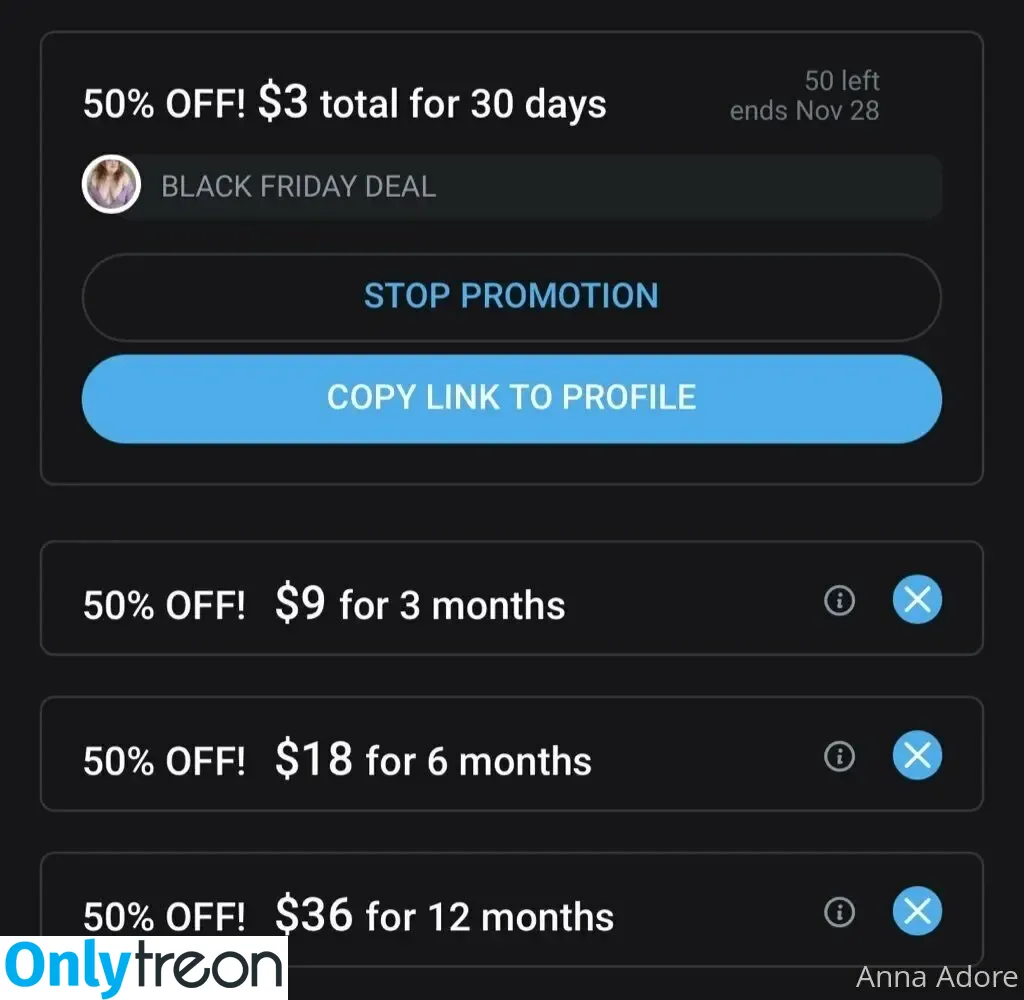The height and width of the screenshot is (1000, 1024).
Task: Click the "$3 total for 30 days" headline
Action: tap(432, 103)
